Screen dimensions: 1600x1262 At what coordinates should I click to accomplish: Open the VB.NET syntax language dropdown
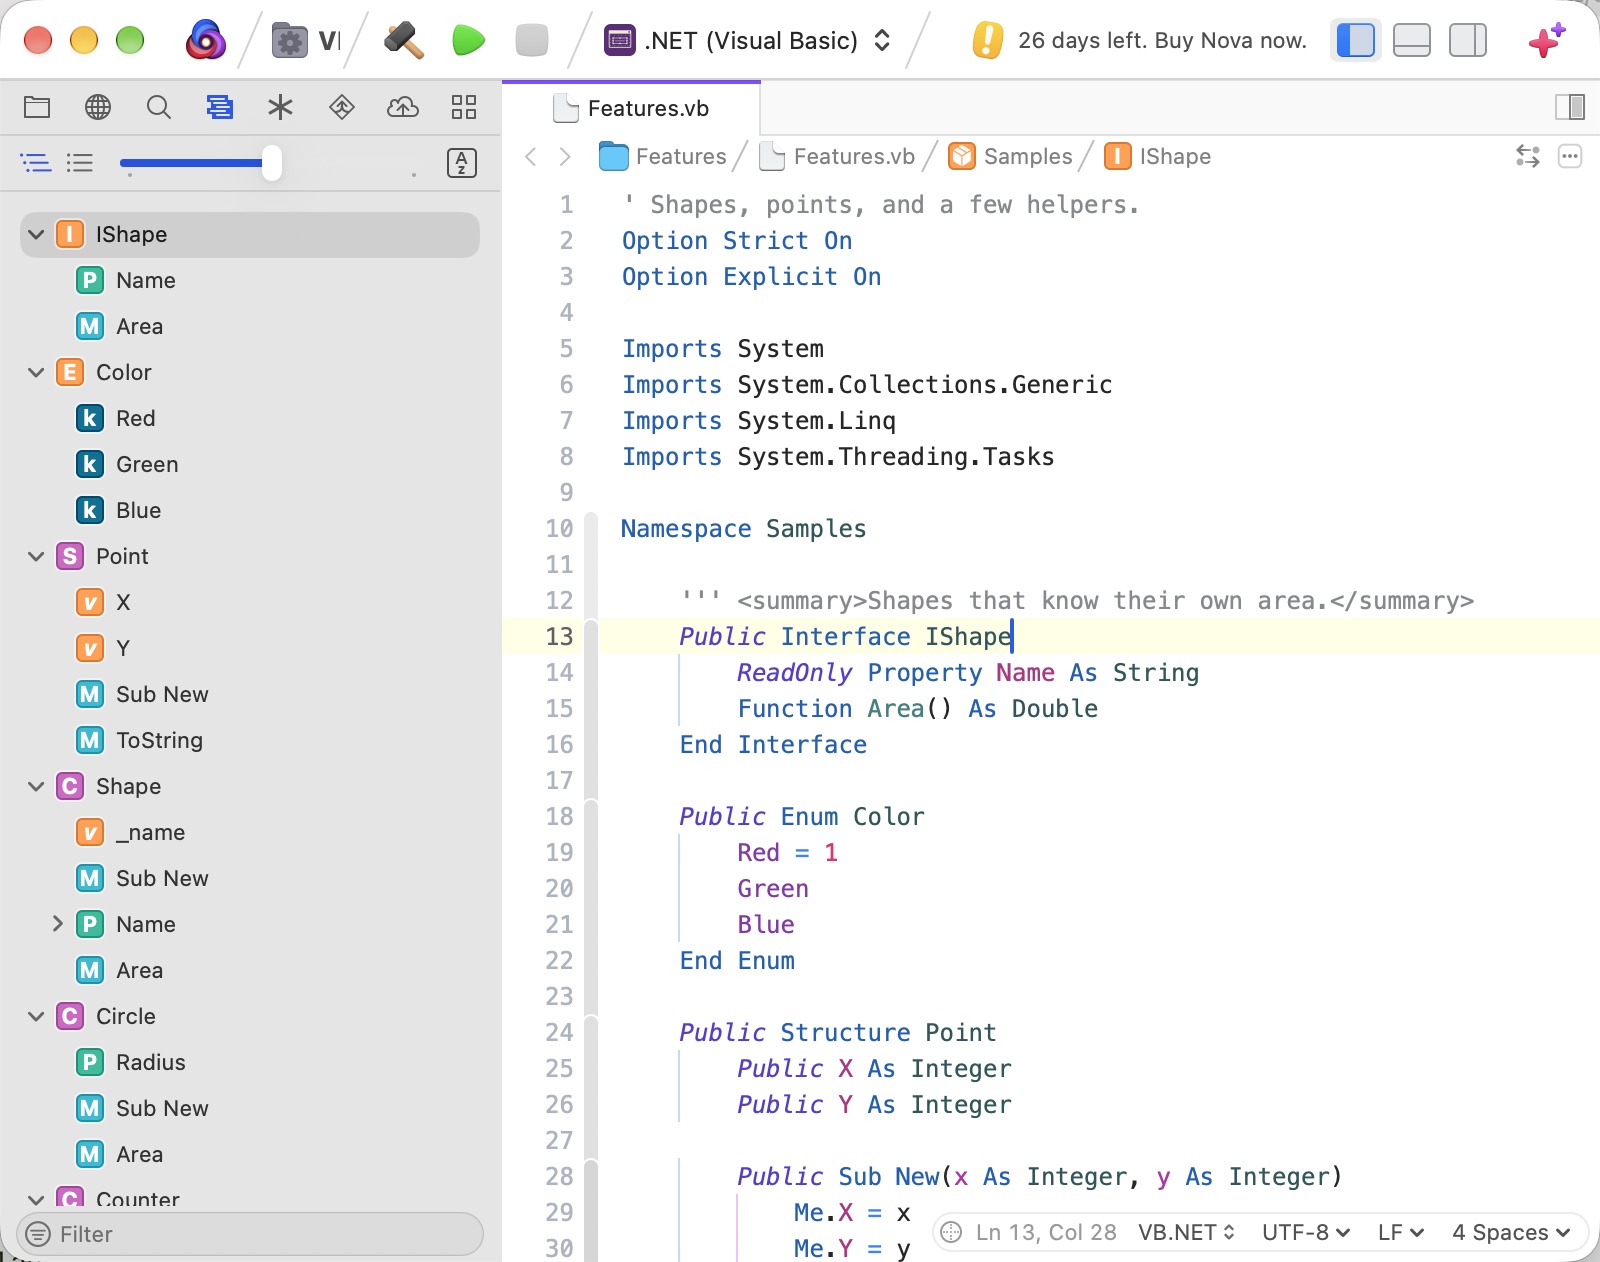pyautogui.click(x=1187, y=1232)
